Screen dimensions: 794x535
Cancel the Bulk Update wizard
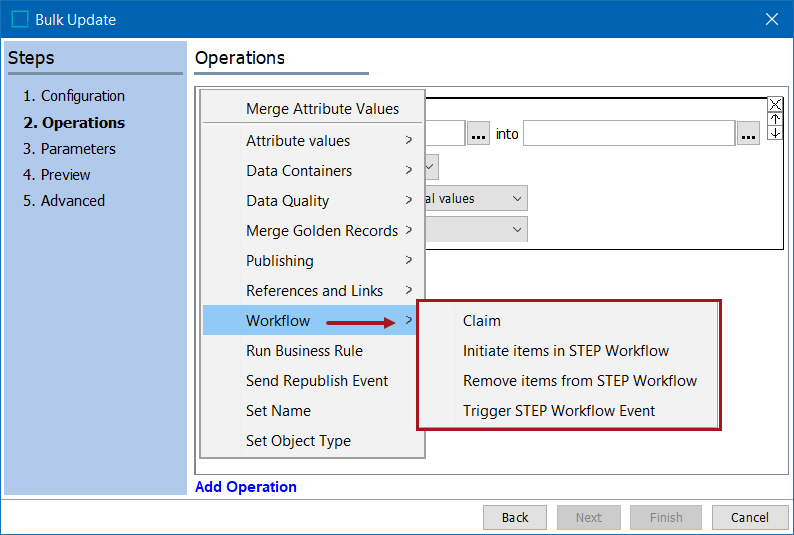pos(749,517)
